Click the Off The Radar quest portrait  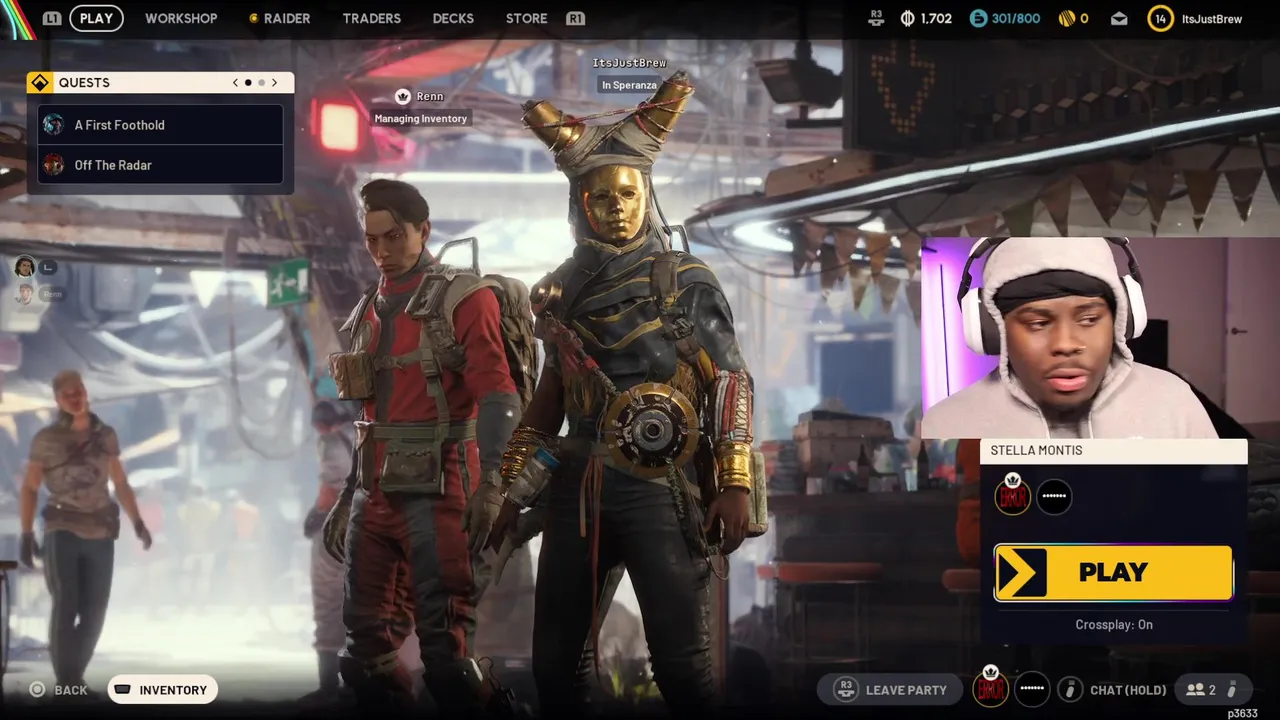point(53,165)
